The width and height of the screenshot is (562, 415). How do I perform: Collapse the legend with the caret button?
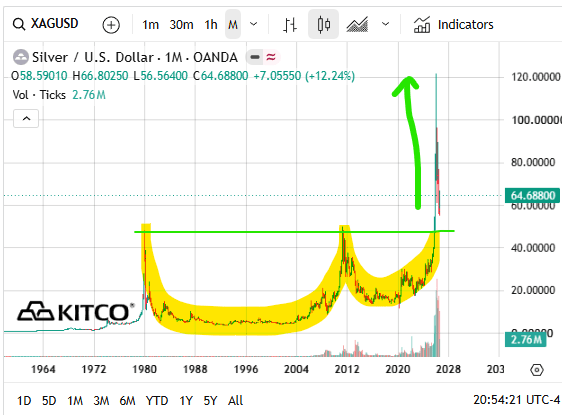[x=26, y=119]
